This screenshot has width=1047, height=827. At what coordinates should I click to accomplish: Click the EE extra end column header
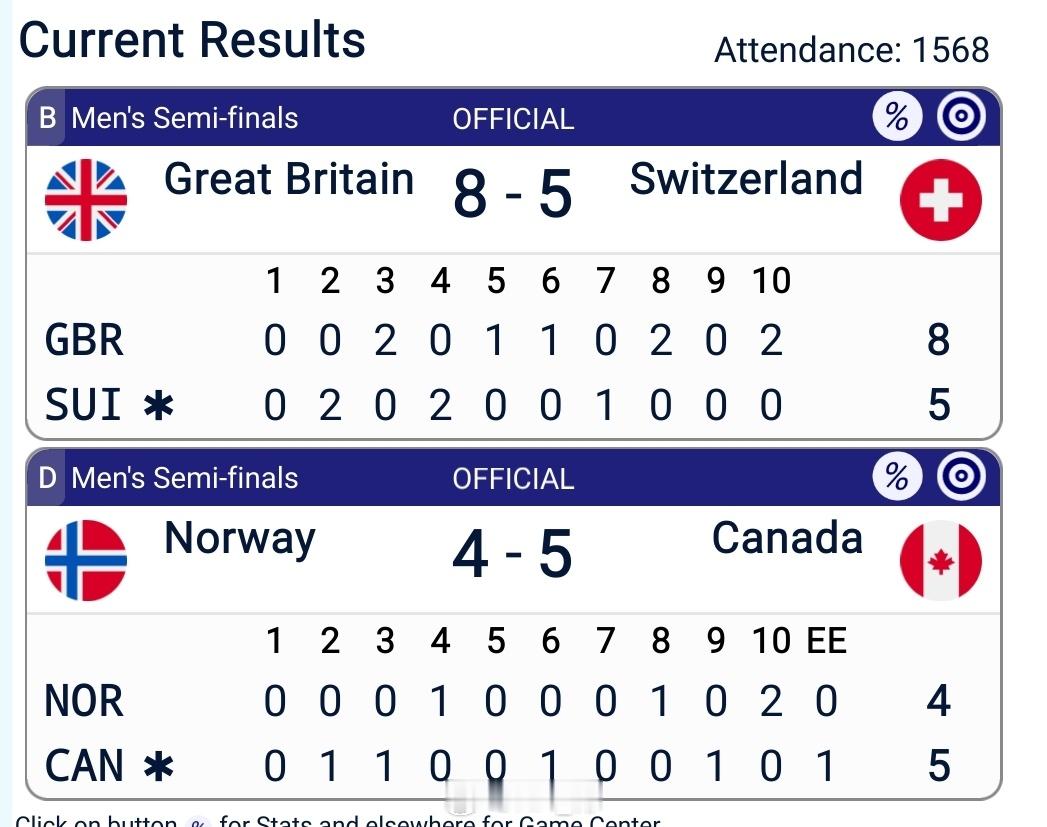(826, 640)
